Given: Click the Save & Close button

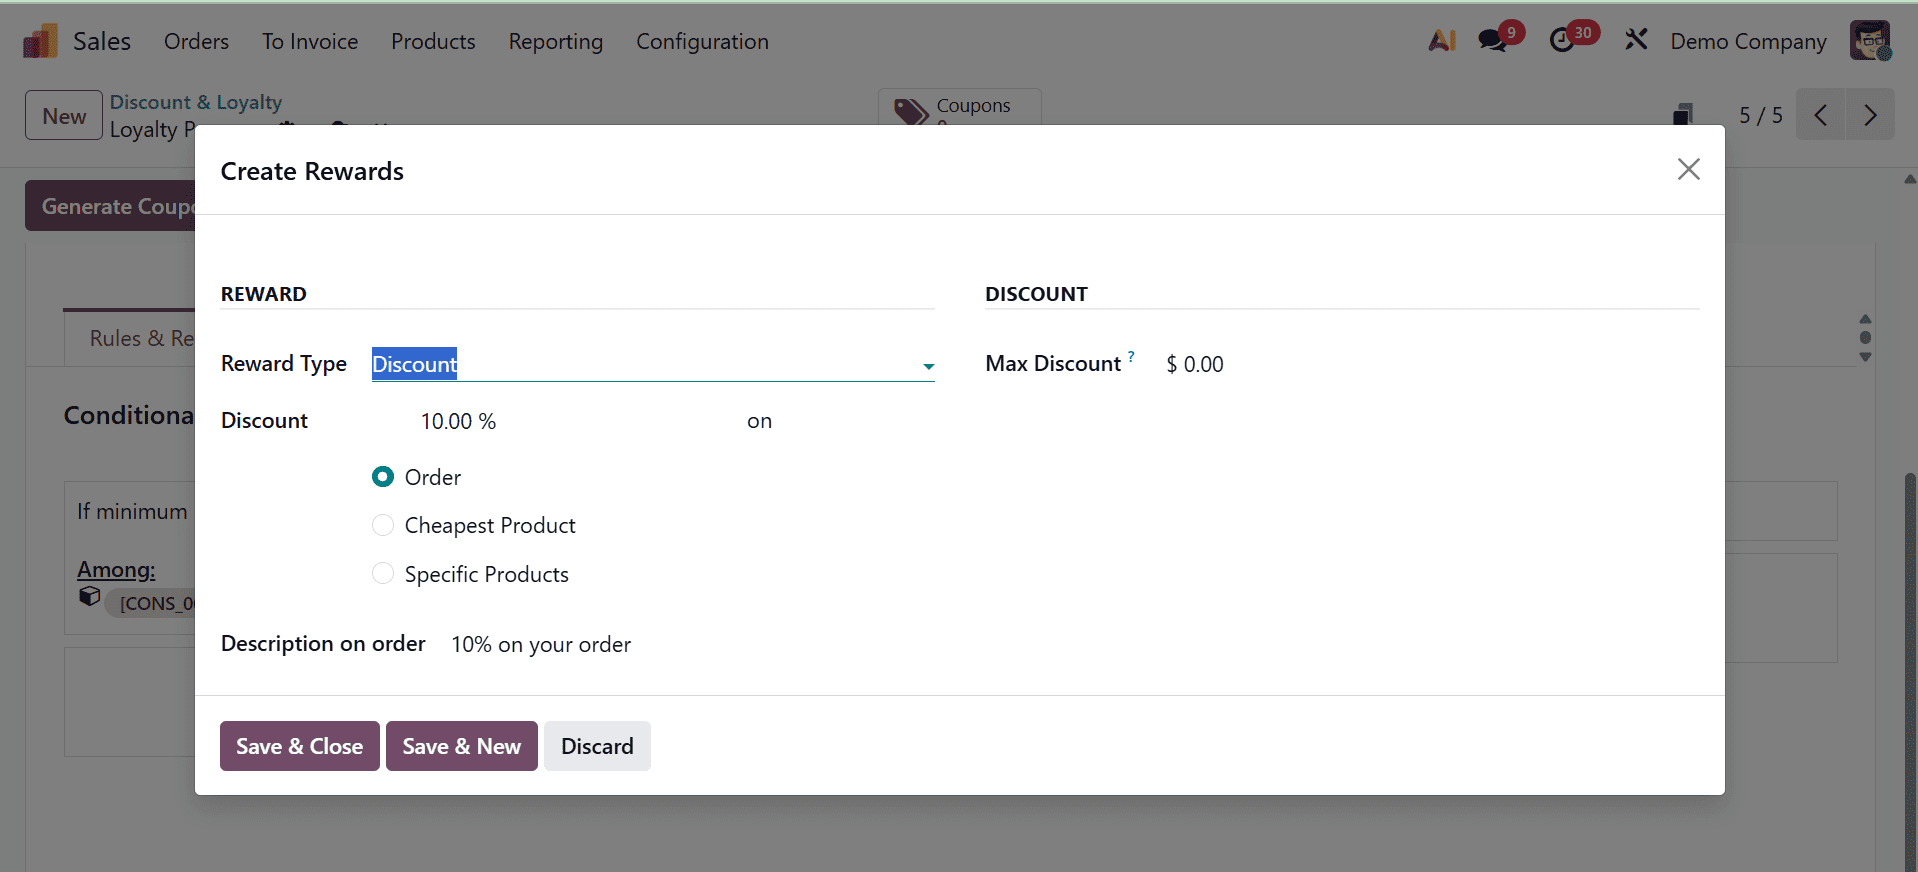Looking at the screenshot, I should [x=298, y=746].
